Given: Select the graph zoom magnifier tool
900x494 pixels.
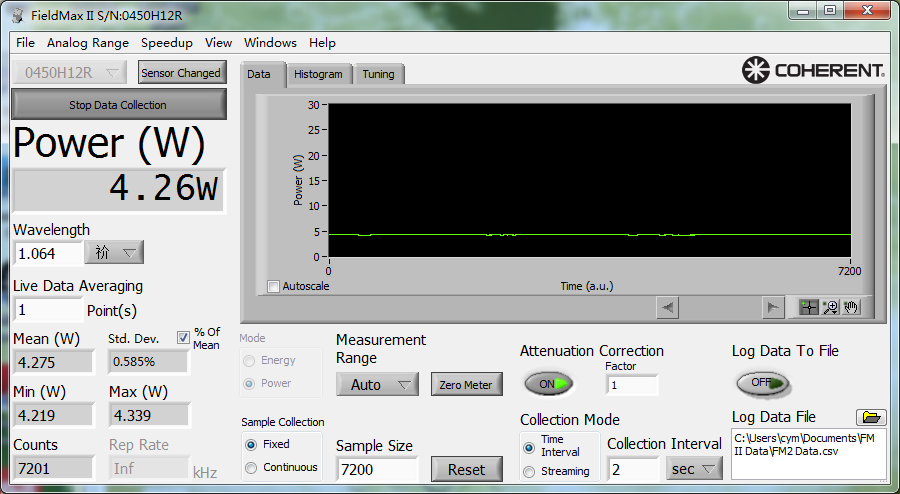Looking at the screenshot, I should 830,308.
